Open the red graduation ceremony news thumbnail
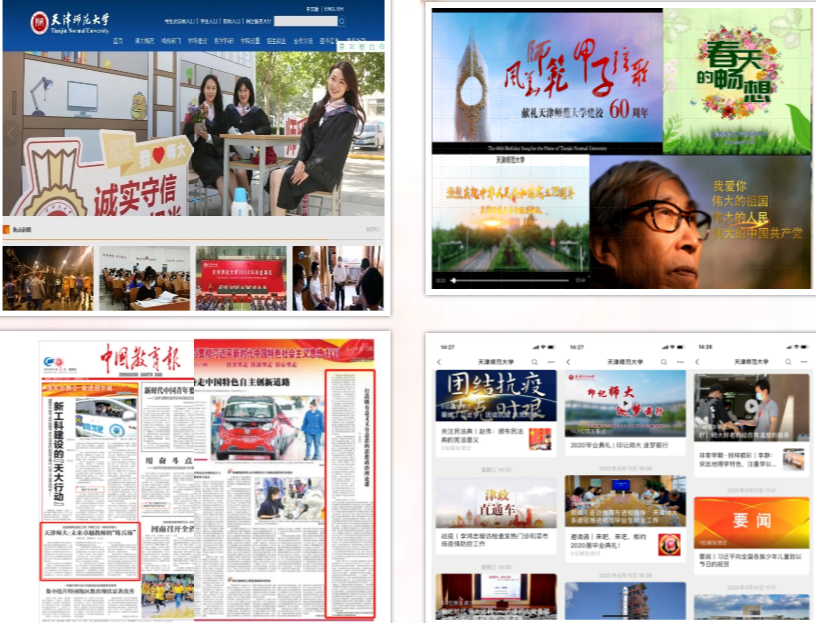This screenshot has height=623, width=816. click(x=241, y=278)
